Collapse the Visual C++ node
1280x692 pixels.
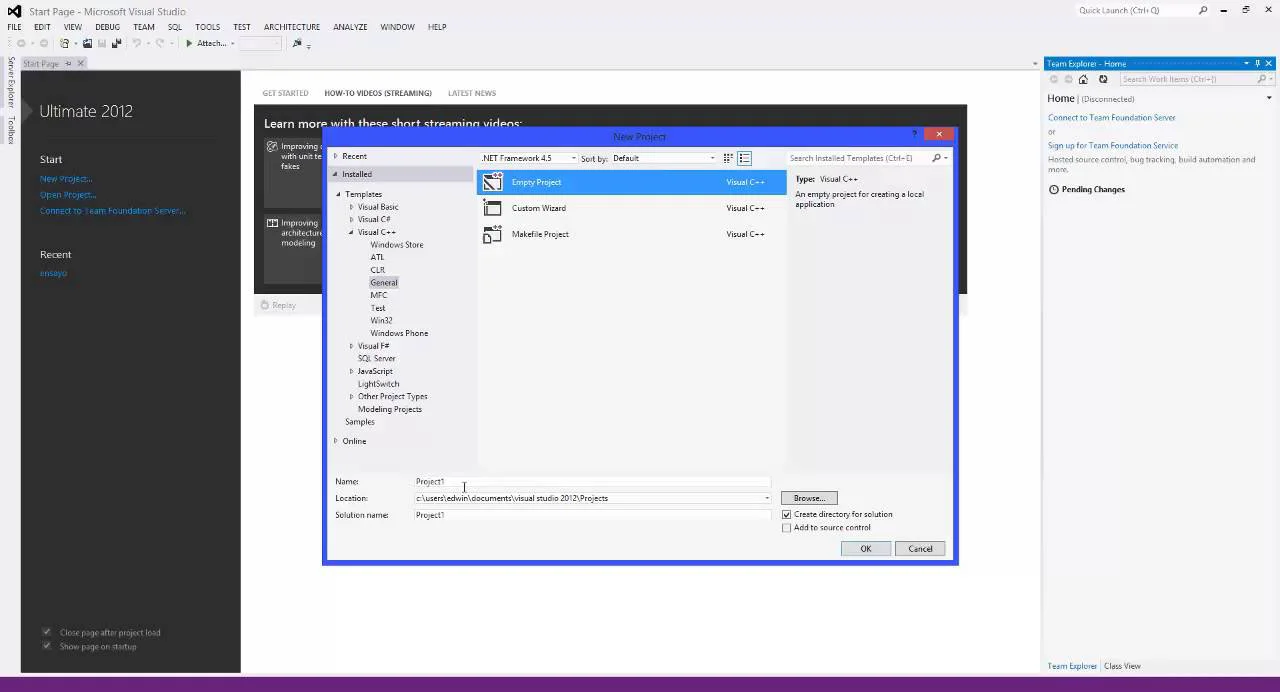tap(351, 232)
